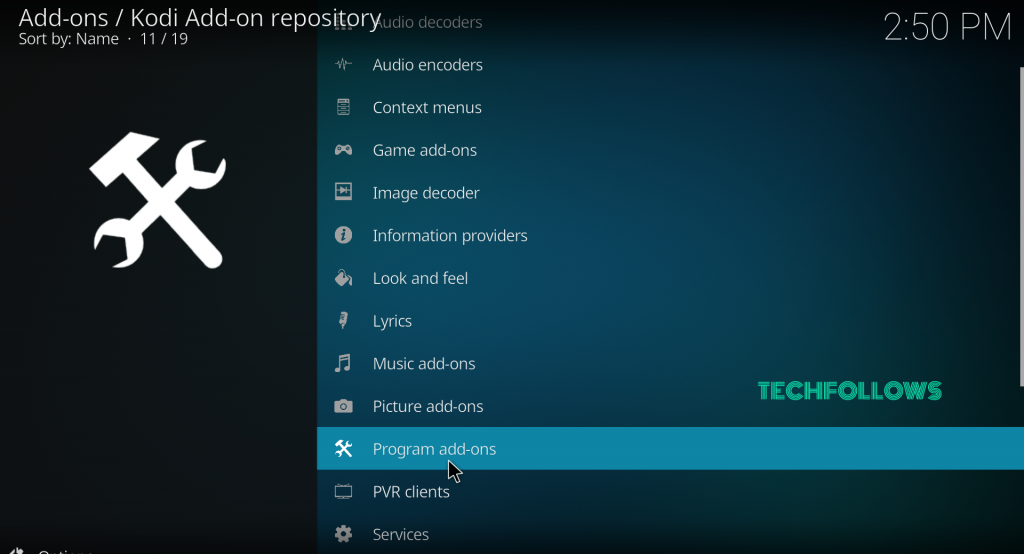The height and width of the screenshot is (554, 1024).
Task: Open the highlighted Program add-ons entry
Action: pyautogui.click(x=670, y=448)
